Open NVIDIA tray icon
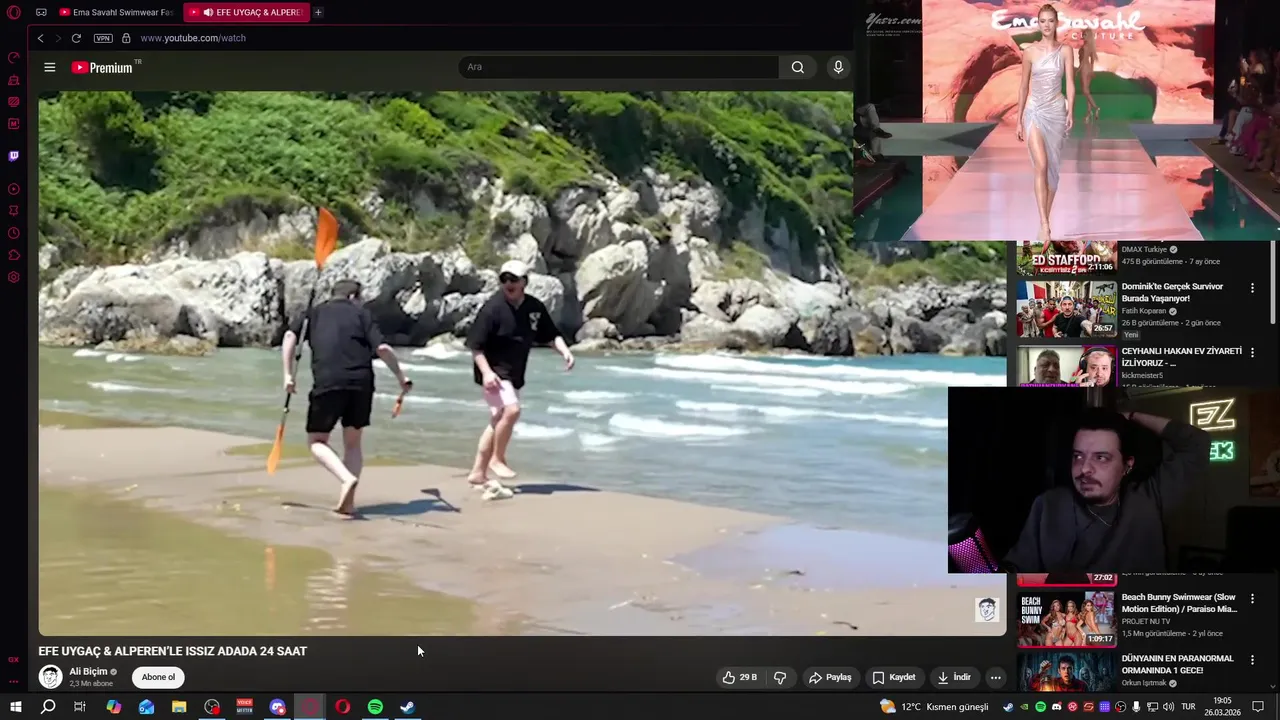1280x720 pixels. click(1023, 707)
